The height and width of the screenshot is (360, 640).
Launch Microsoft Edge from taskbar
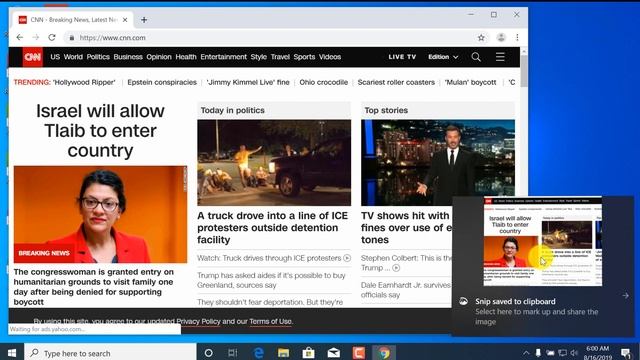click(x=258, y=353)
